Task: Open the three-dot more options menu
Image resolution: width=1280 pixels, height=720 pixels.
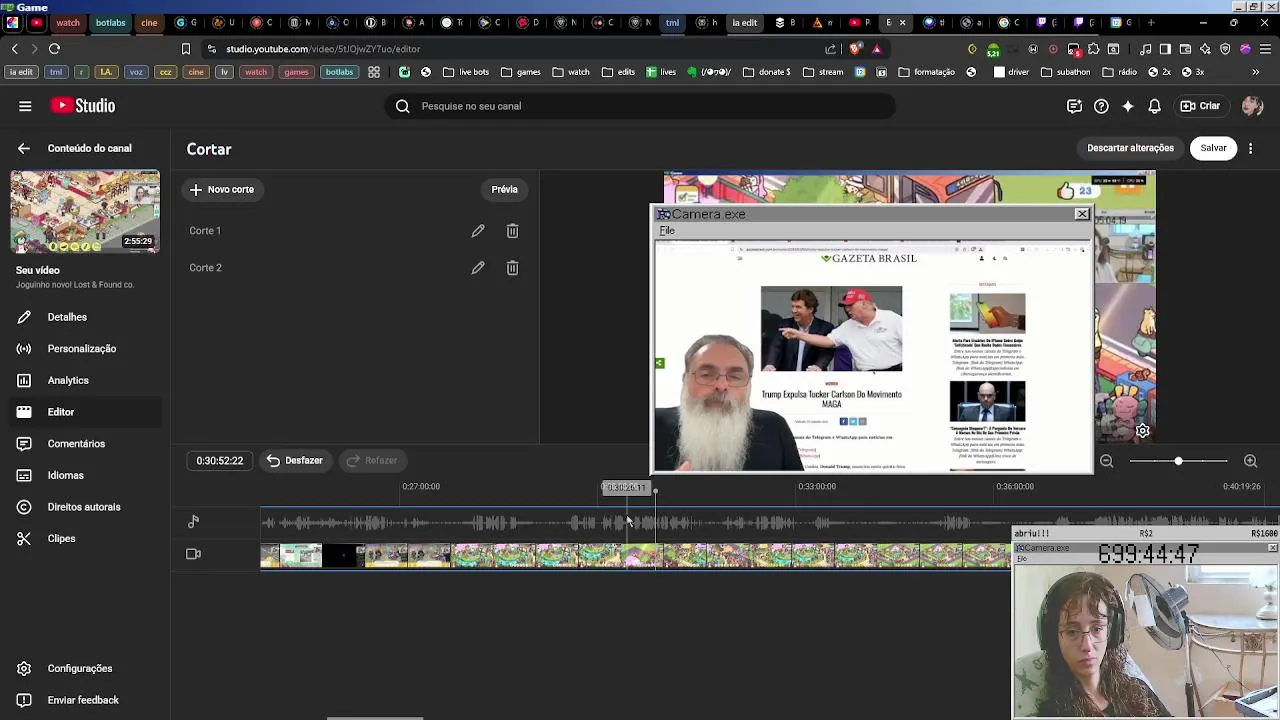Action: [x=1250, y=148]
